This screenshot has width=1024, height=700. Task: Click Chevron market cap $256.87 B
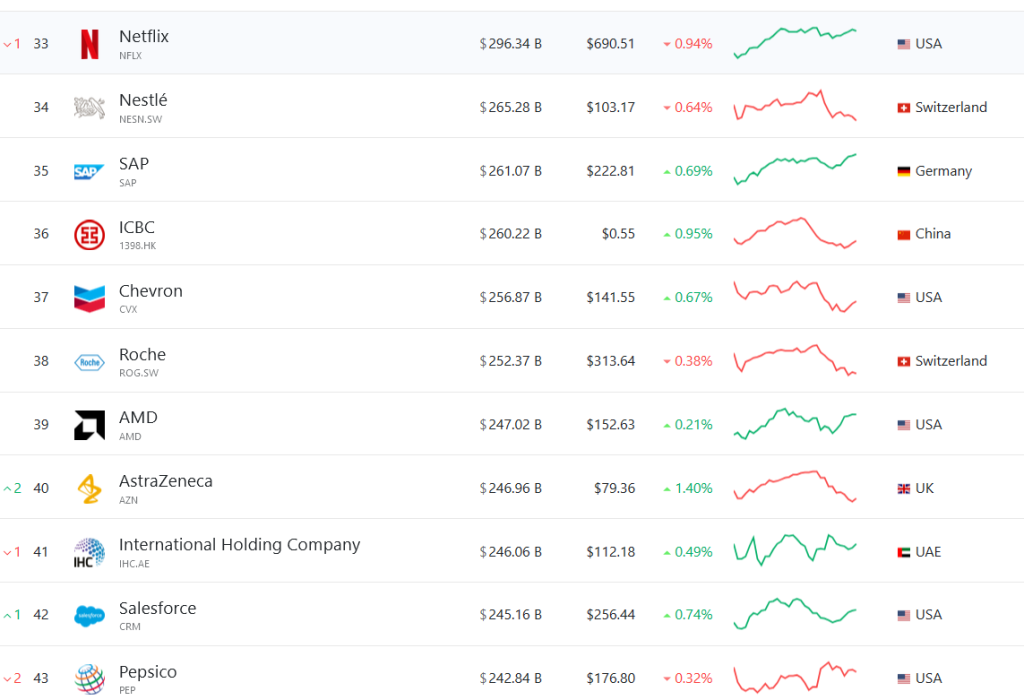(511, 298)
